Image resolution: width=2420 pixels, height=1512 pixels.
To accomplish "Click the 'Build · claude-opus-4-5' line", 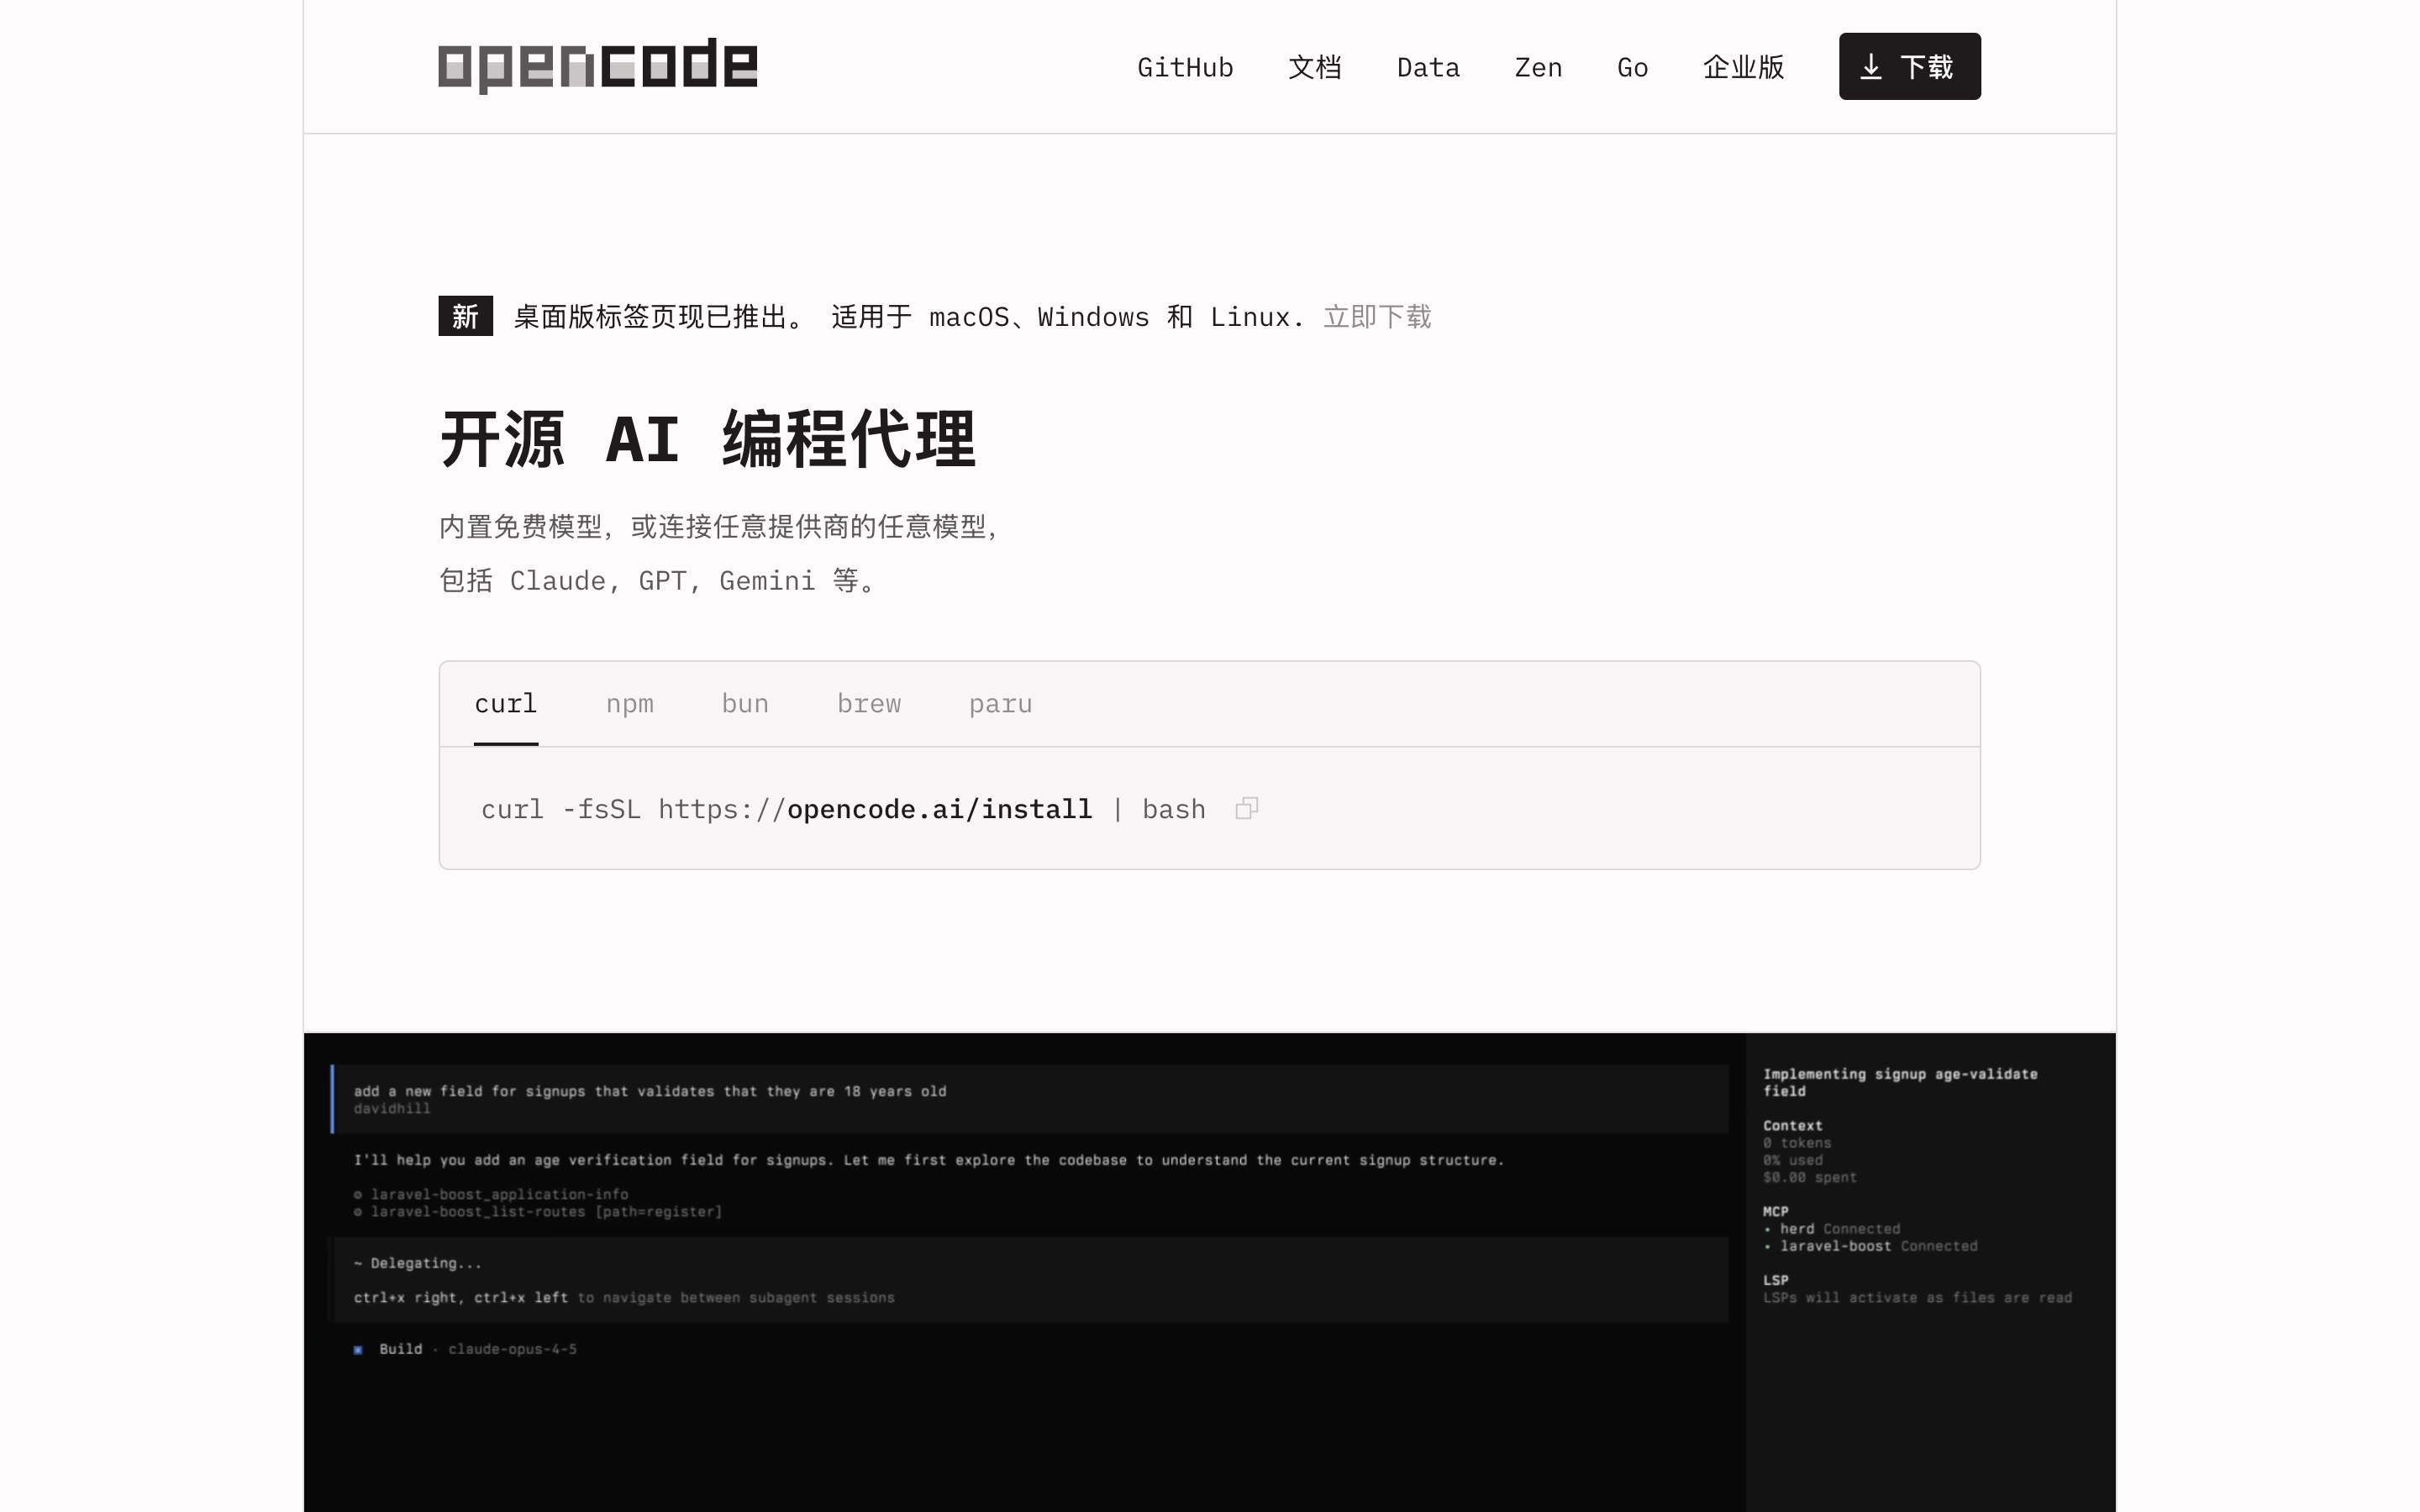I will pos(465,1349).
